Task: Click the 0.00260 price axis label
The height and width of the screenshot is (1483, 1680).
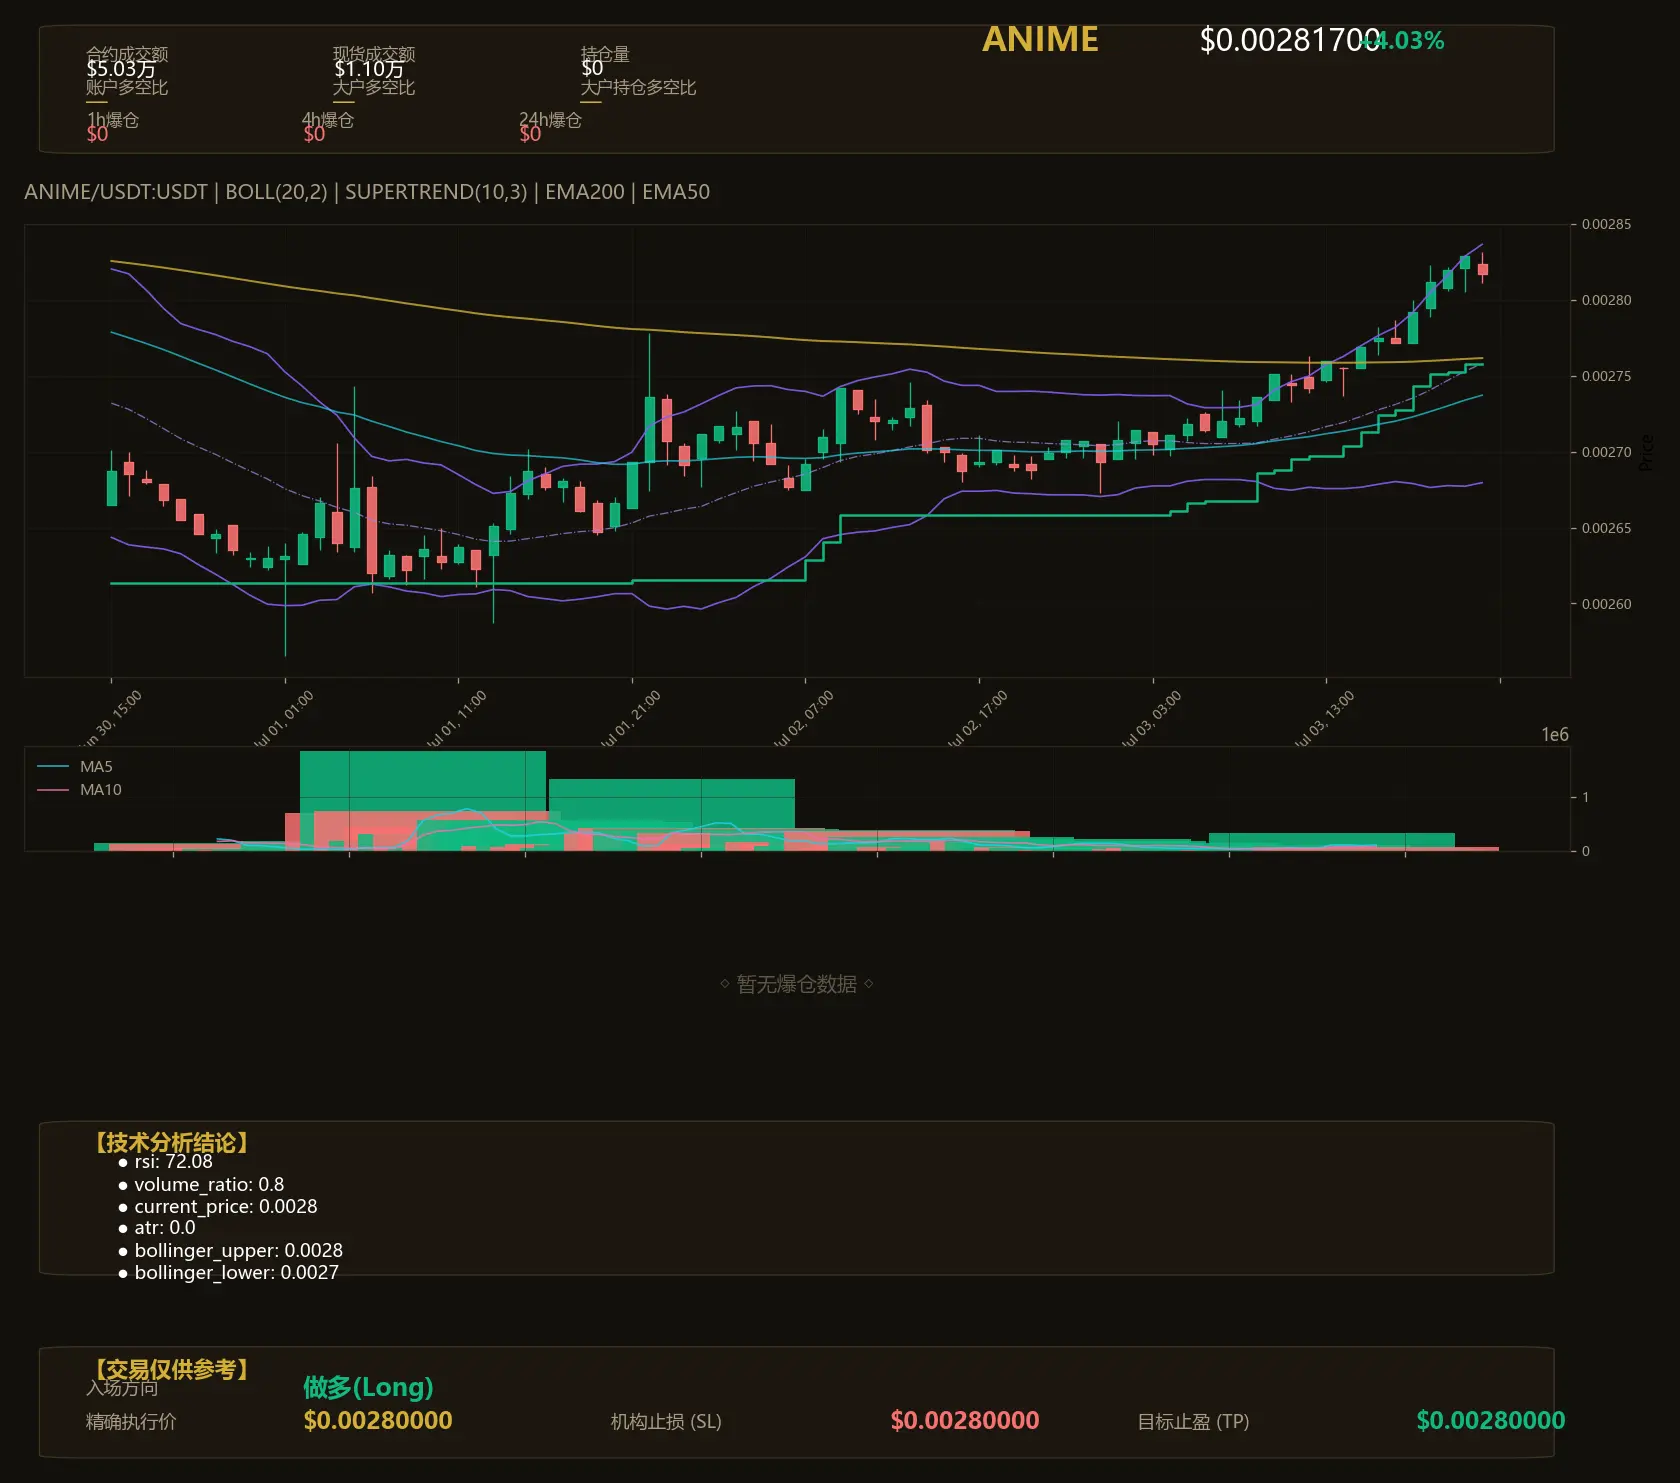Action: click(1606, 604)
